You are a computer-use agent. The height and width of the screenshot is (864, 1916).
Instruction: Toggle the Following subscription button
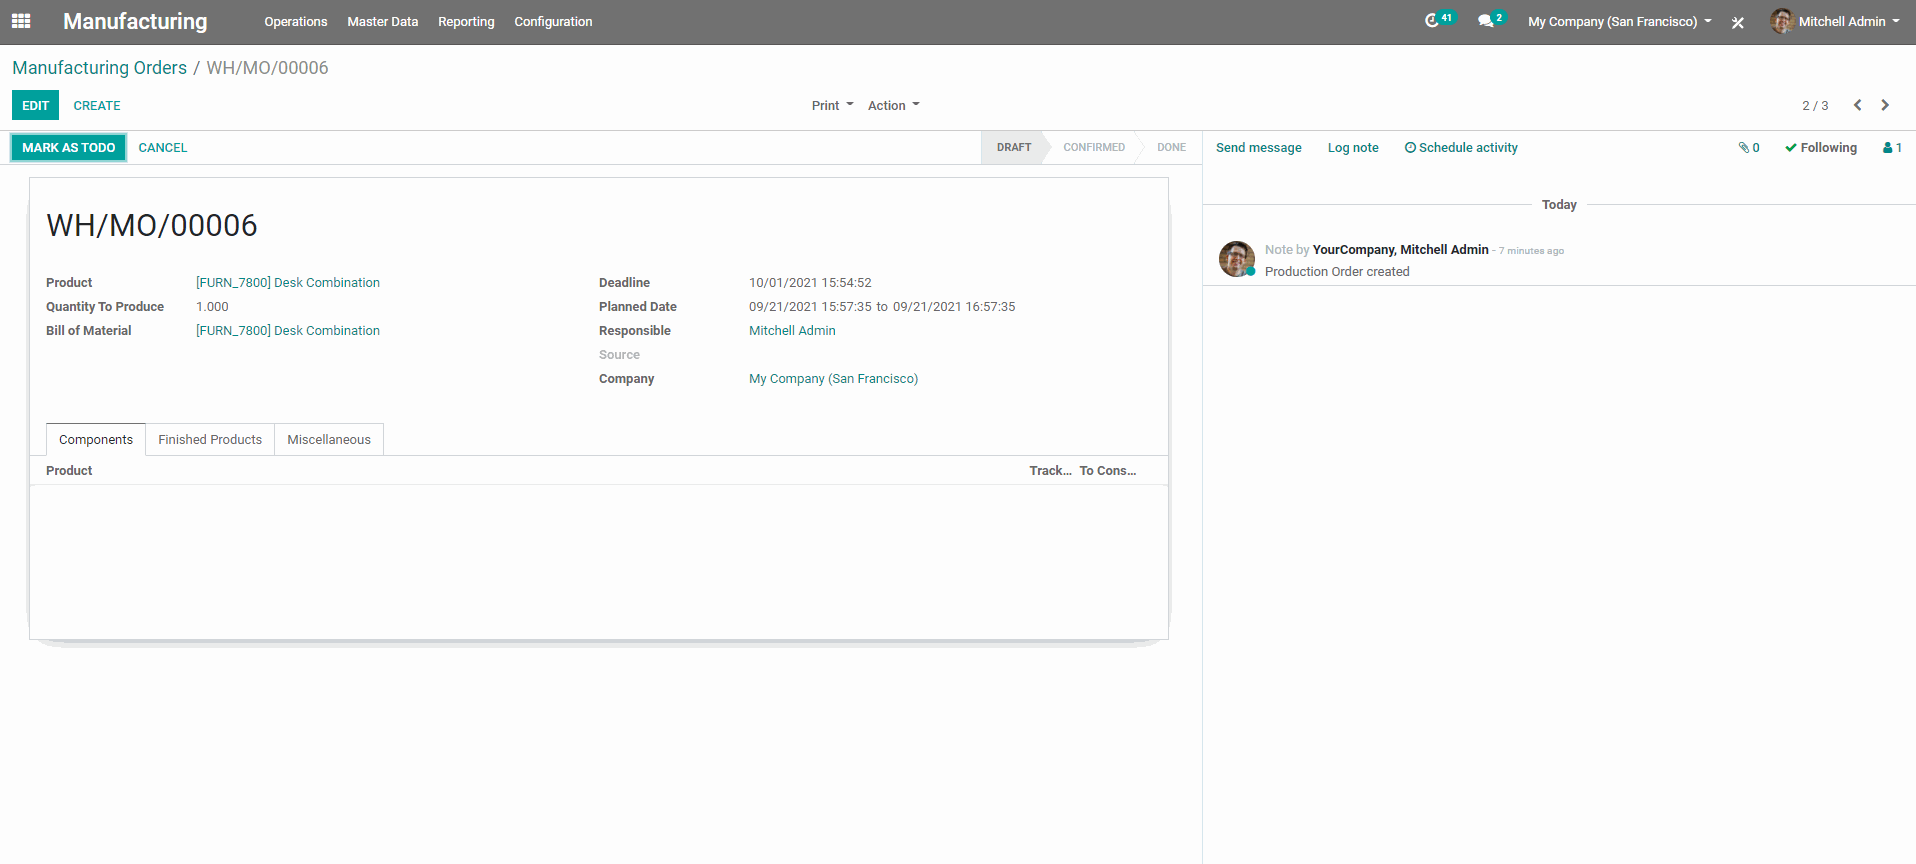point(1821,147)
